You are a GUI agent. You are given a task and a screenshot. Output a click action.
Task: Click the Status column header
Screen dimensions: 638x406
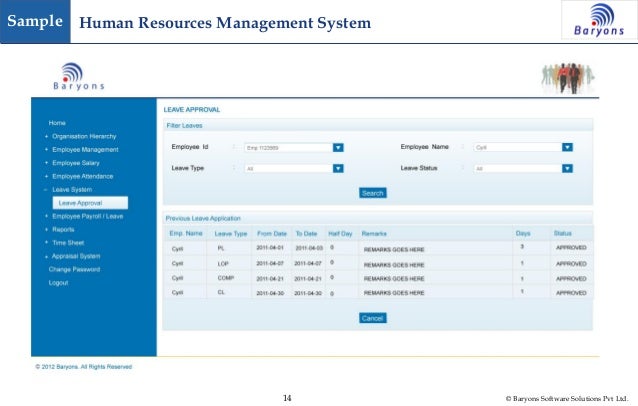(562, 233)
